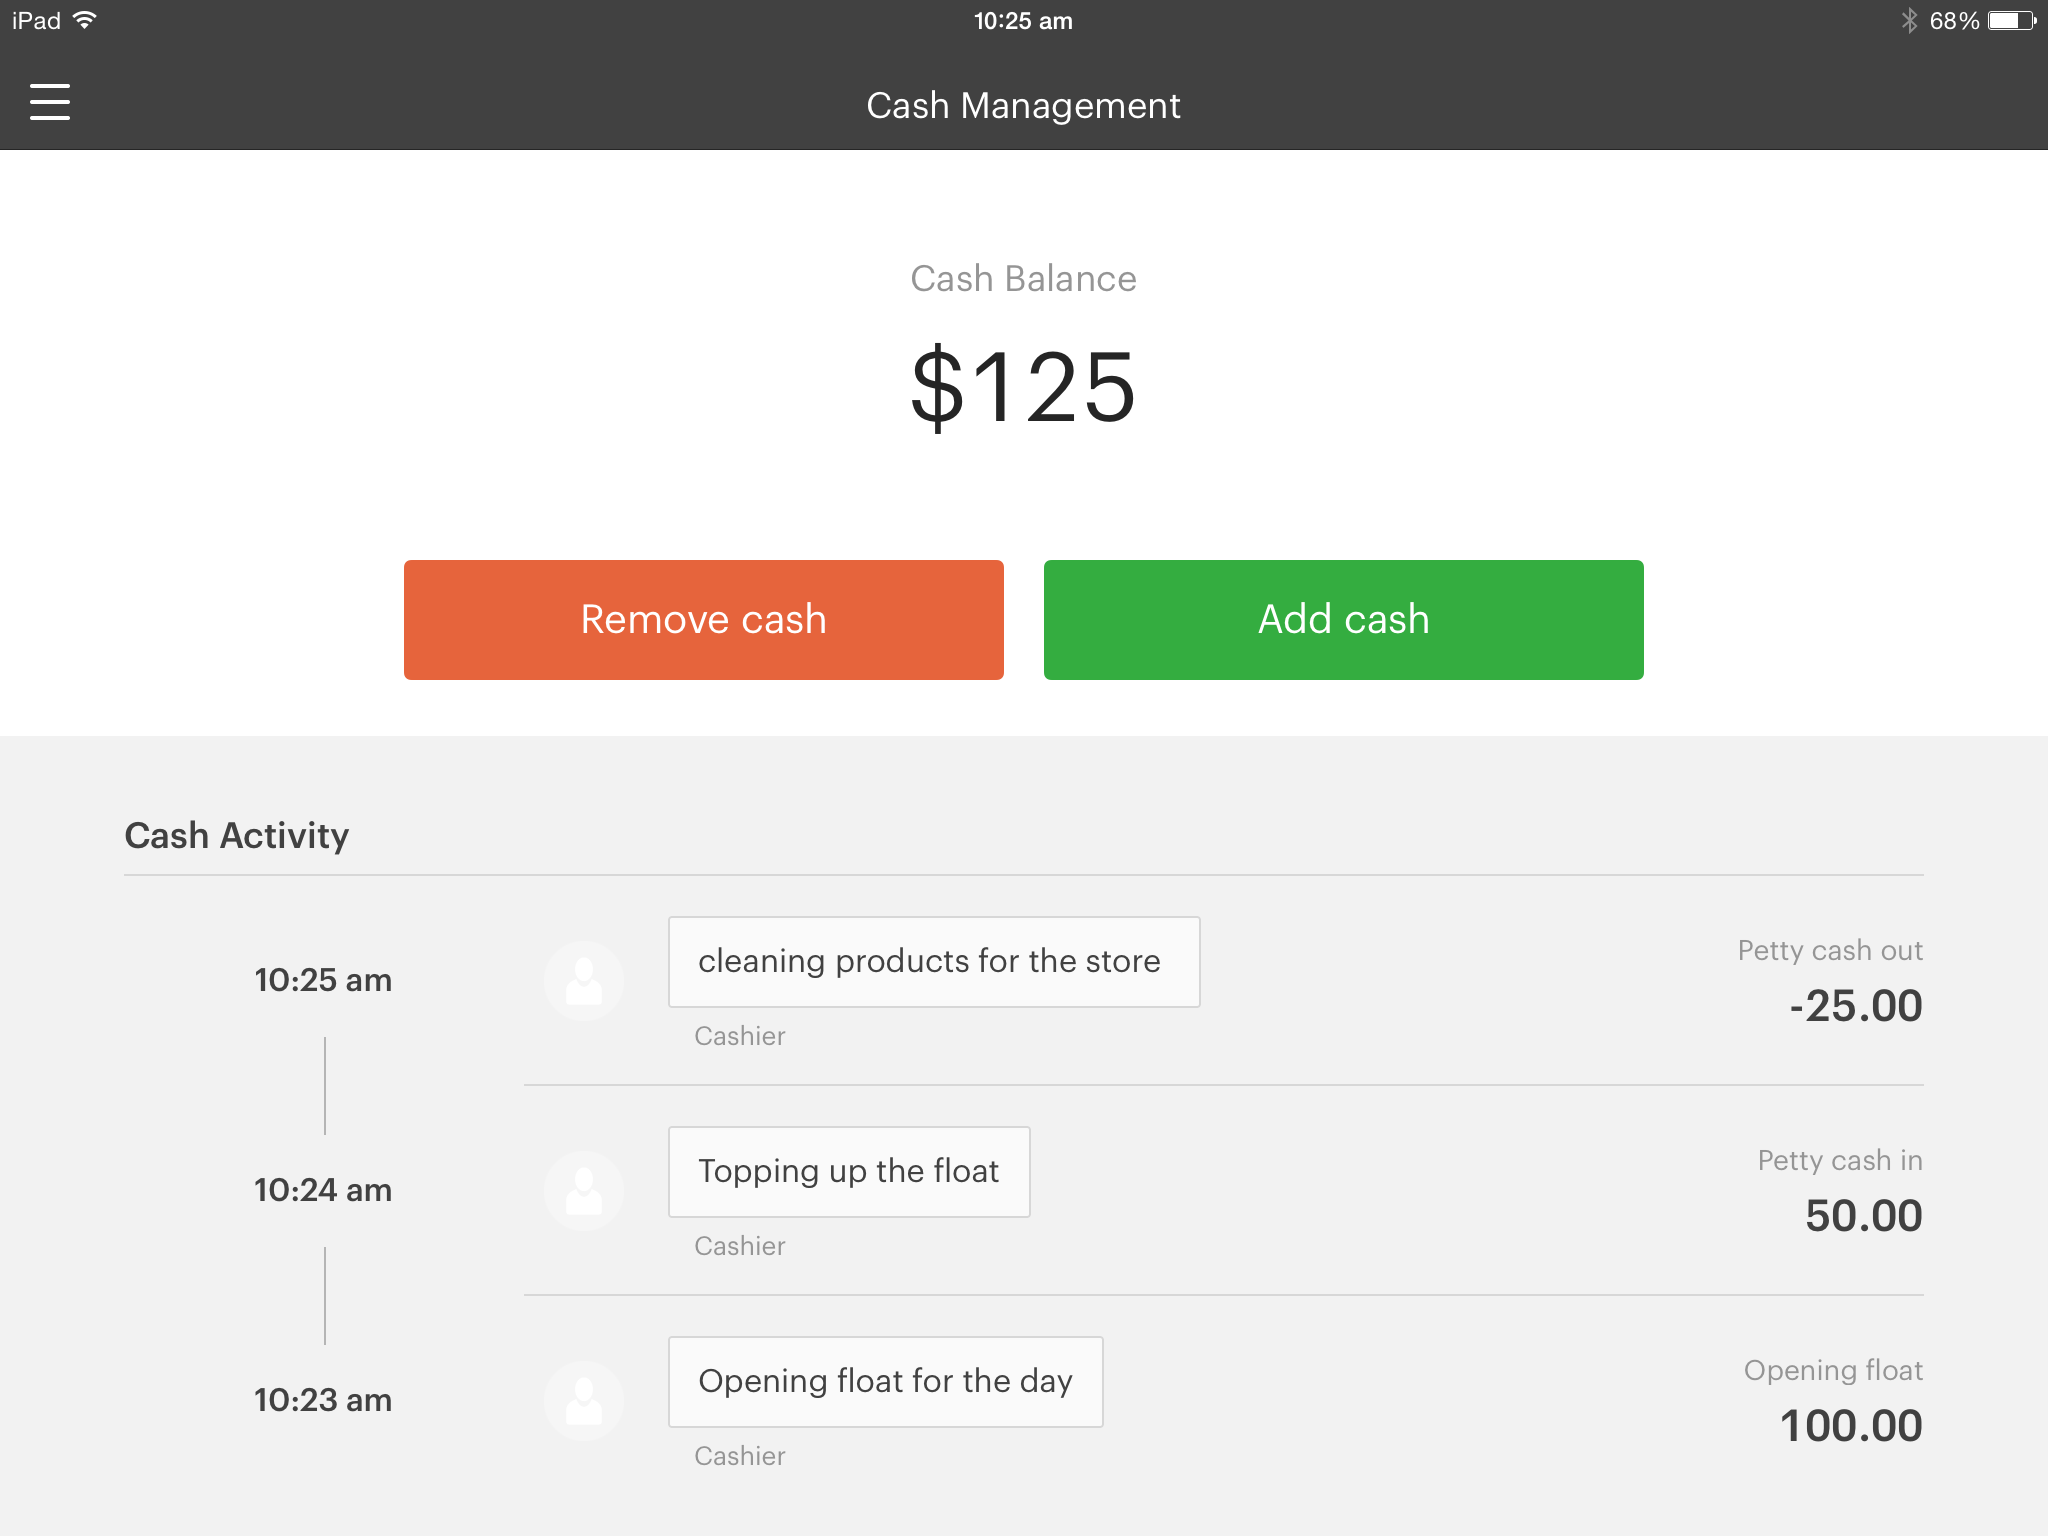Tap the Wi-Fi status icon
Image resolution: width=2048 pixels, height=1536 pixels.
click(86, 20)
